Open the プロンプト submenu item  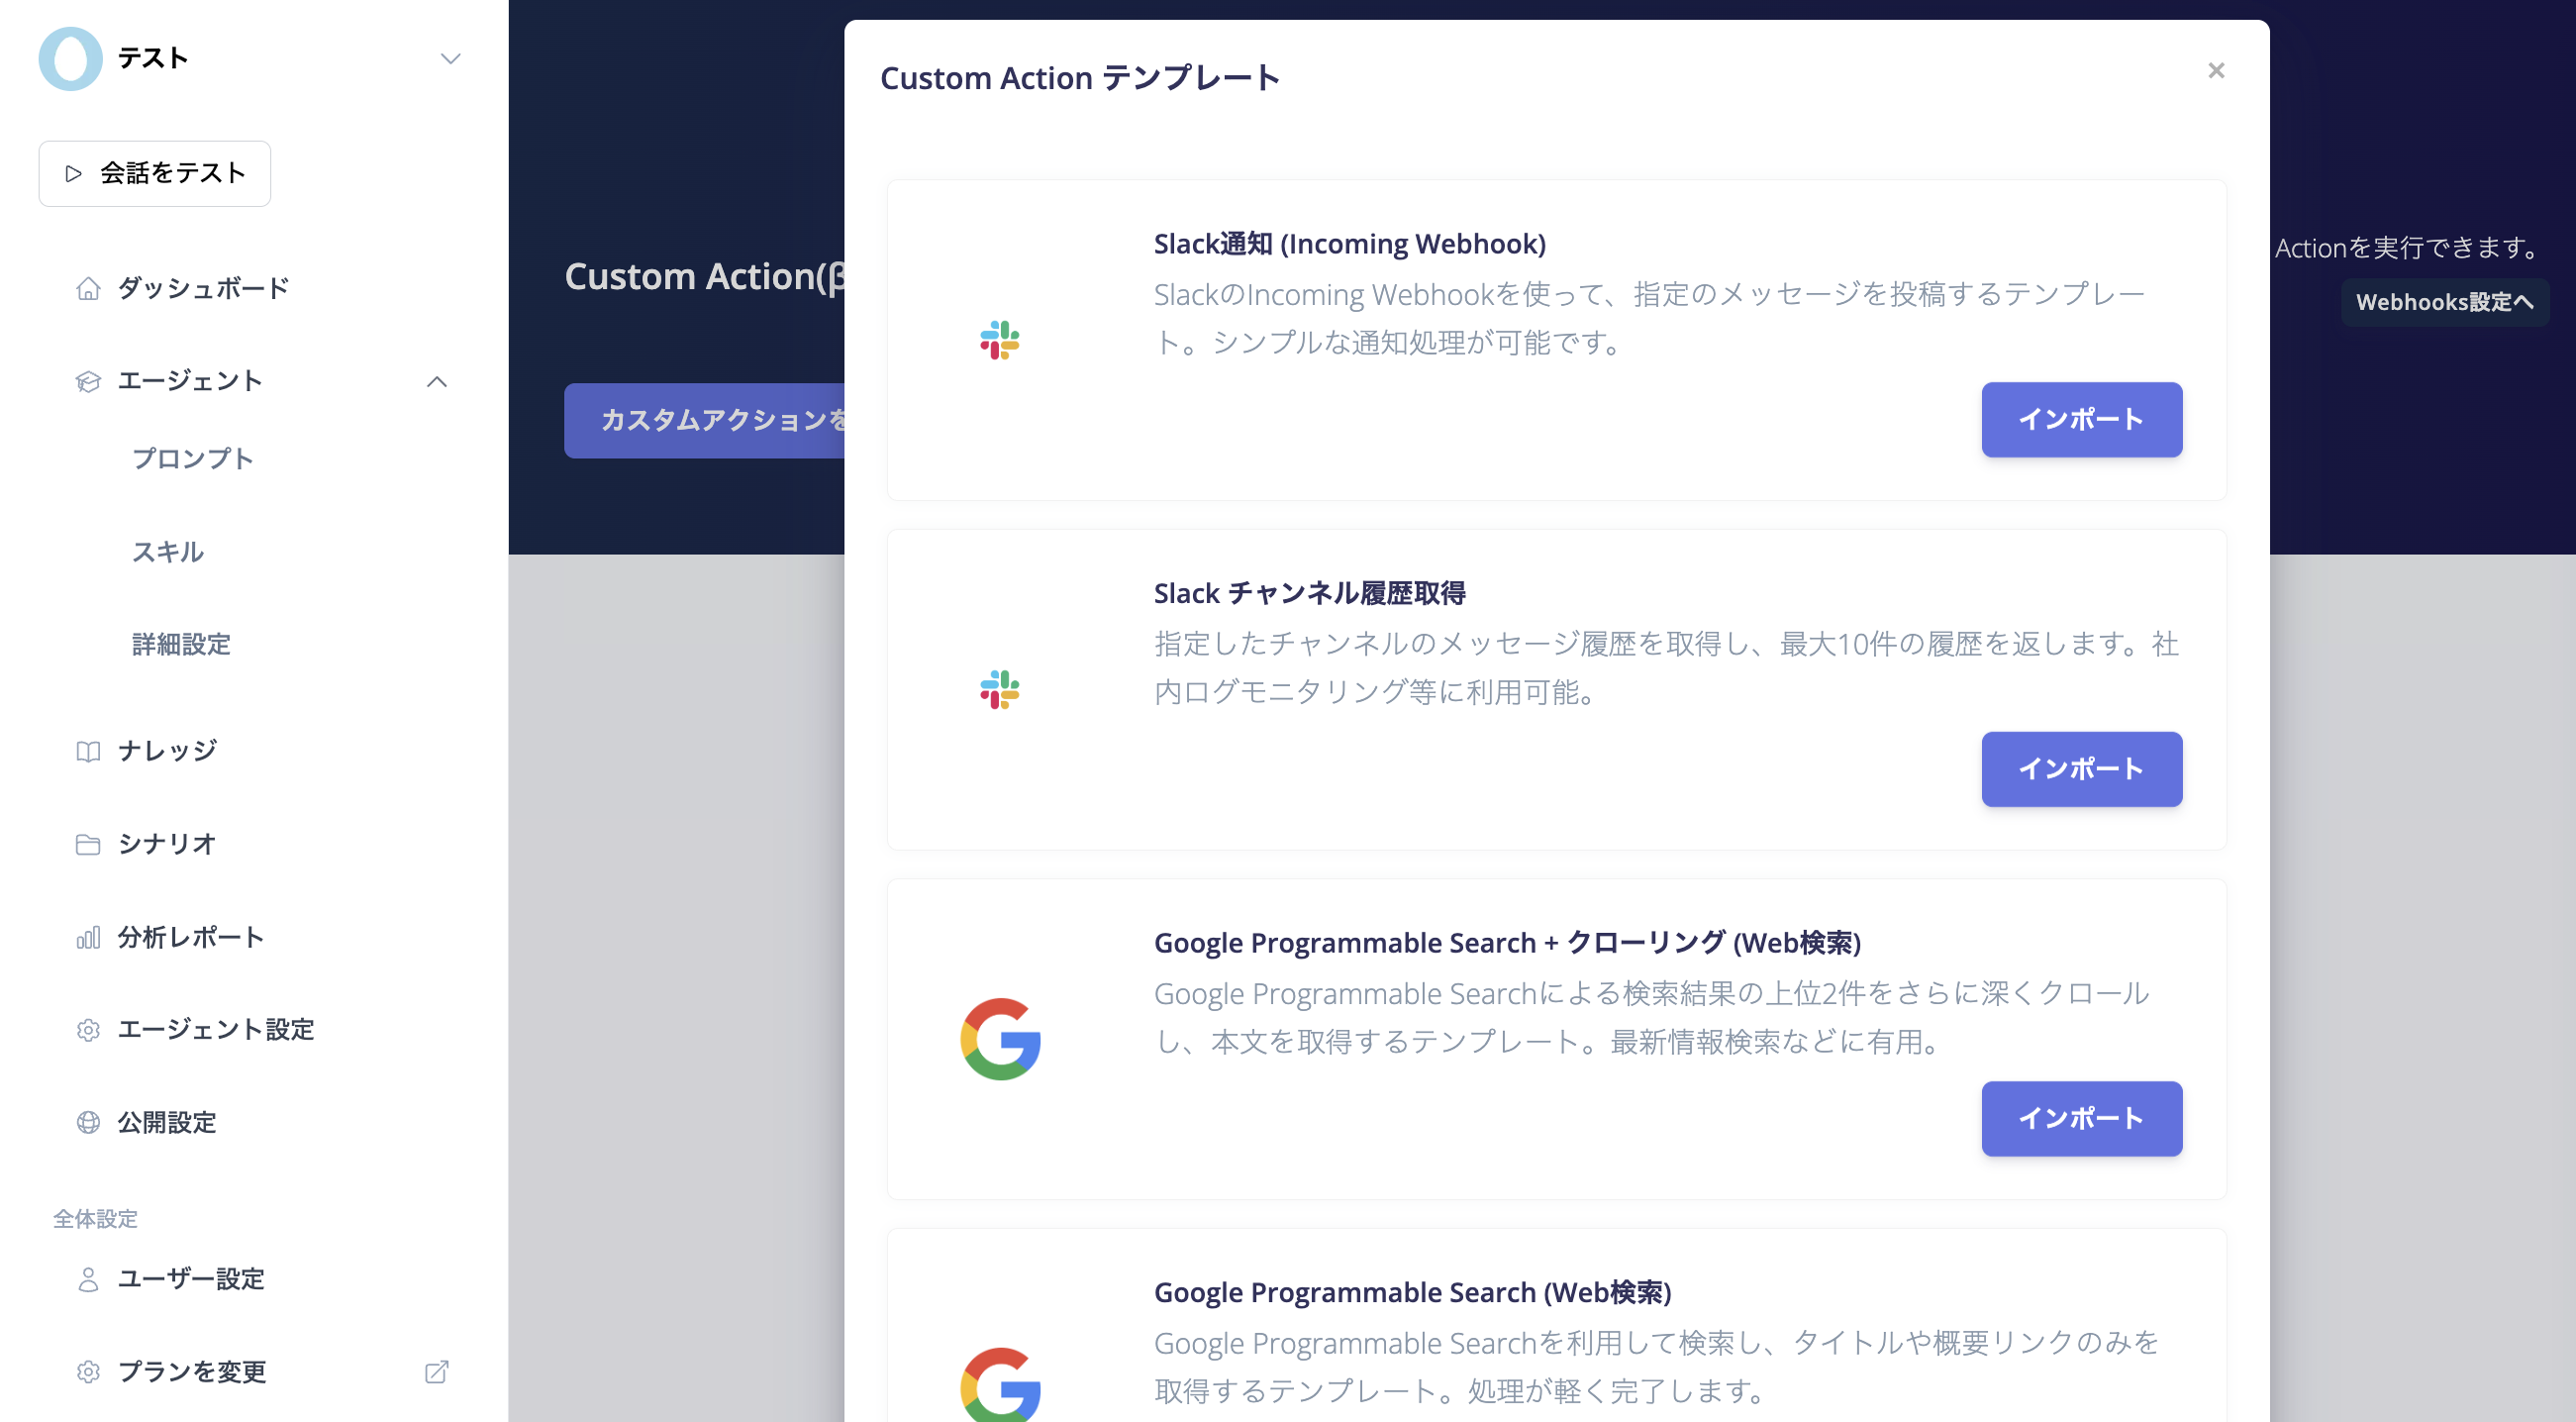[192, 458]
